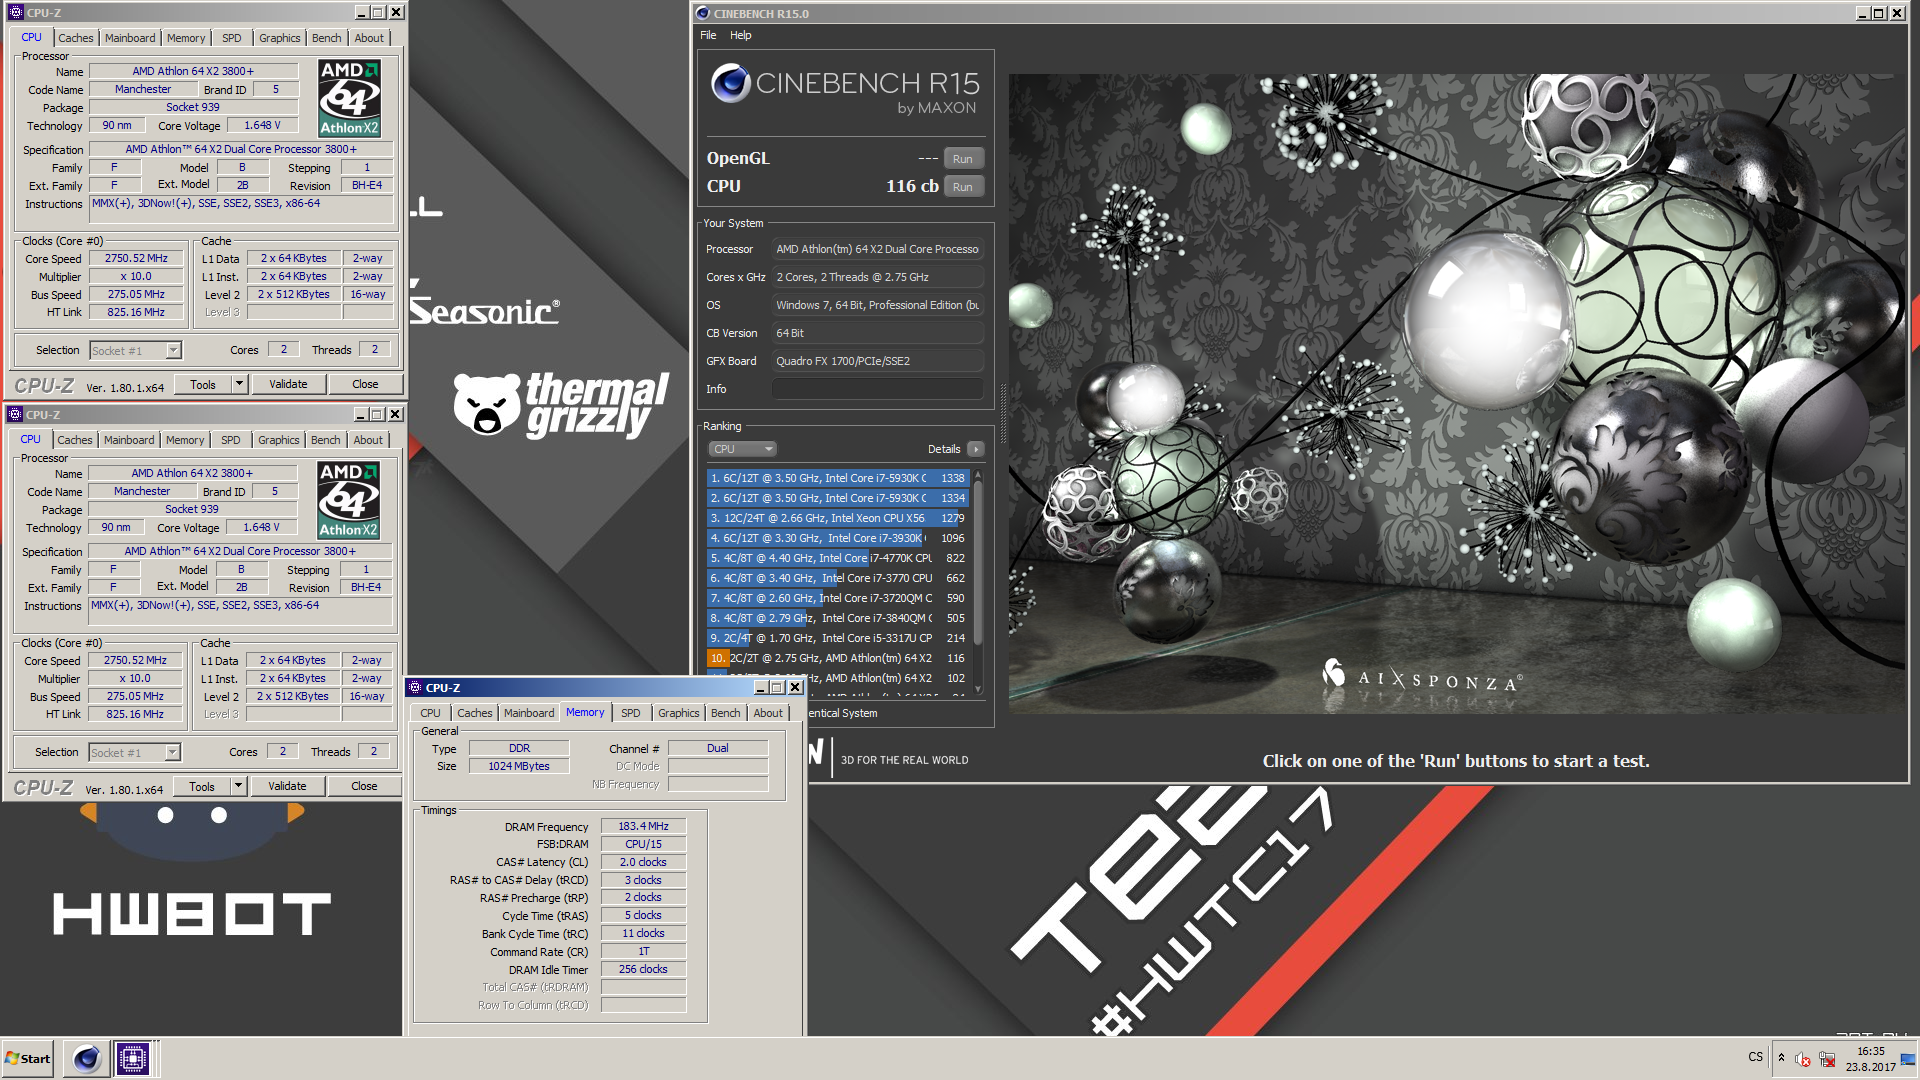Viewport: 1920px width, 1080px height.
Task: Select ranking row 3 Intel Xeon 1279
Action: tap(838, 518)
